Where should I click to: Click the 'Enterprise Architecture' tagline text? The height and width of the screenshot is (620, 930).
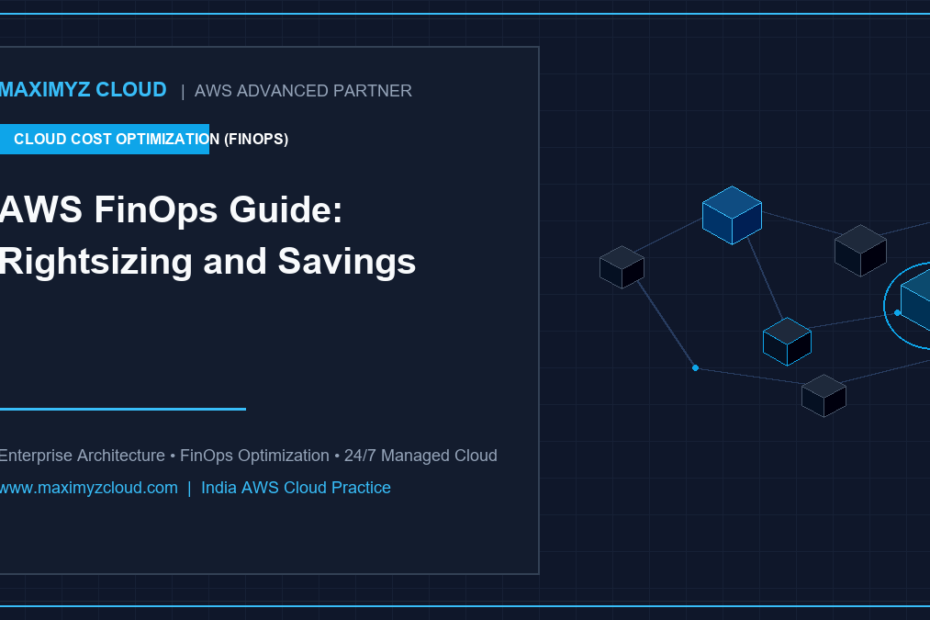[x=82, y=456]
